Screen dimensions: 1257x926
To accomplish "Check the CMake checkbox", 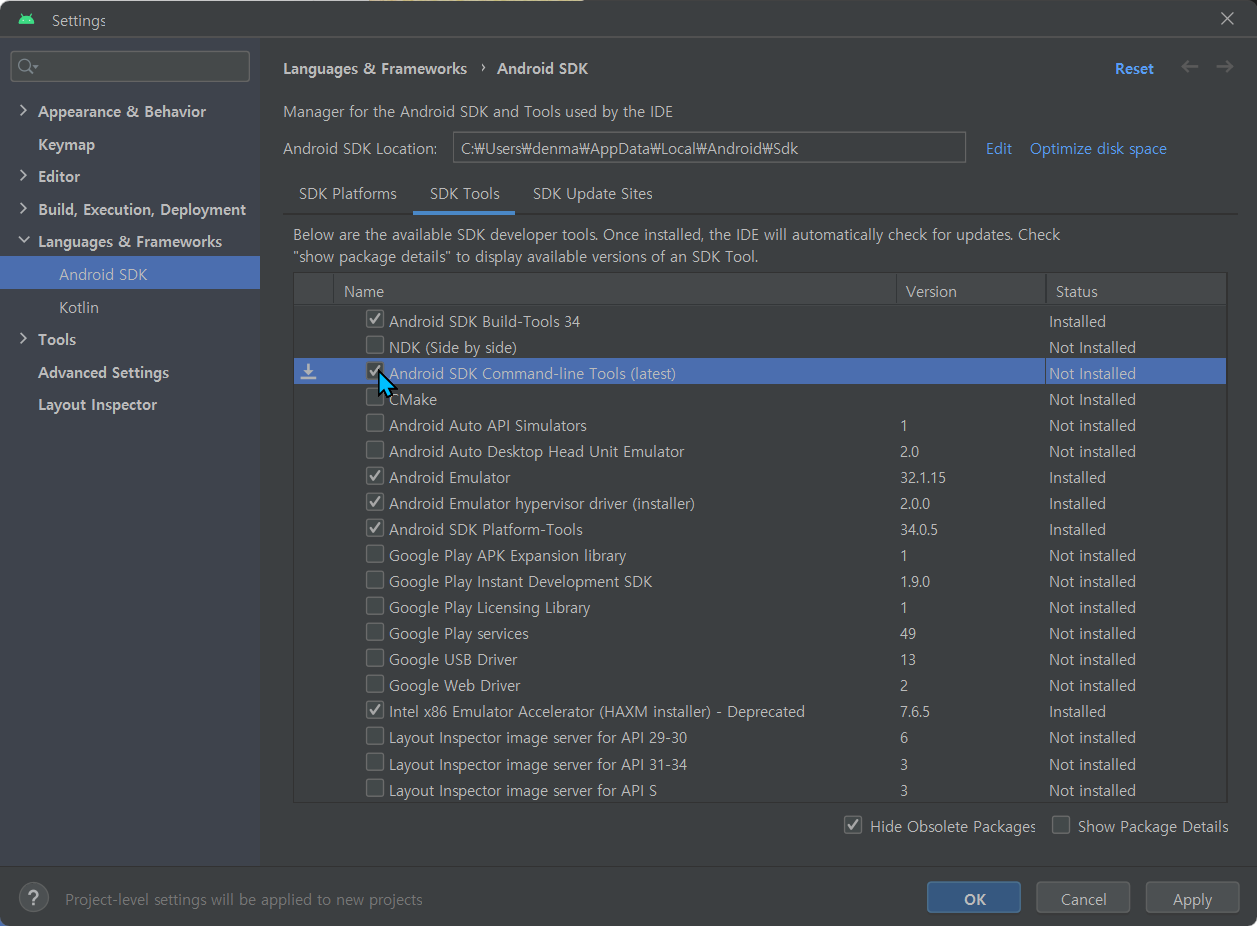I will pyautogui.click(x=375, y=398).
